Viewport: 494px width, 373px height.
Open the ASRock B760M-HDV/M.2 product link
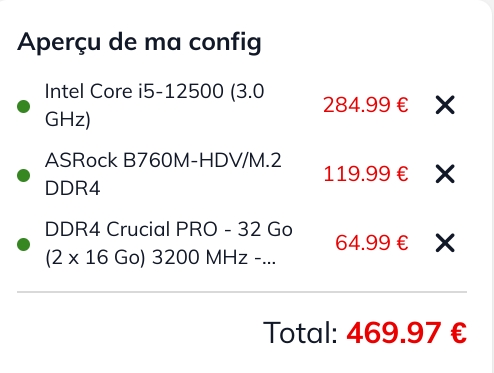pos(163,174)
